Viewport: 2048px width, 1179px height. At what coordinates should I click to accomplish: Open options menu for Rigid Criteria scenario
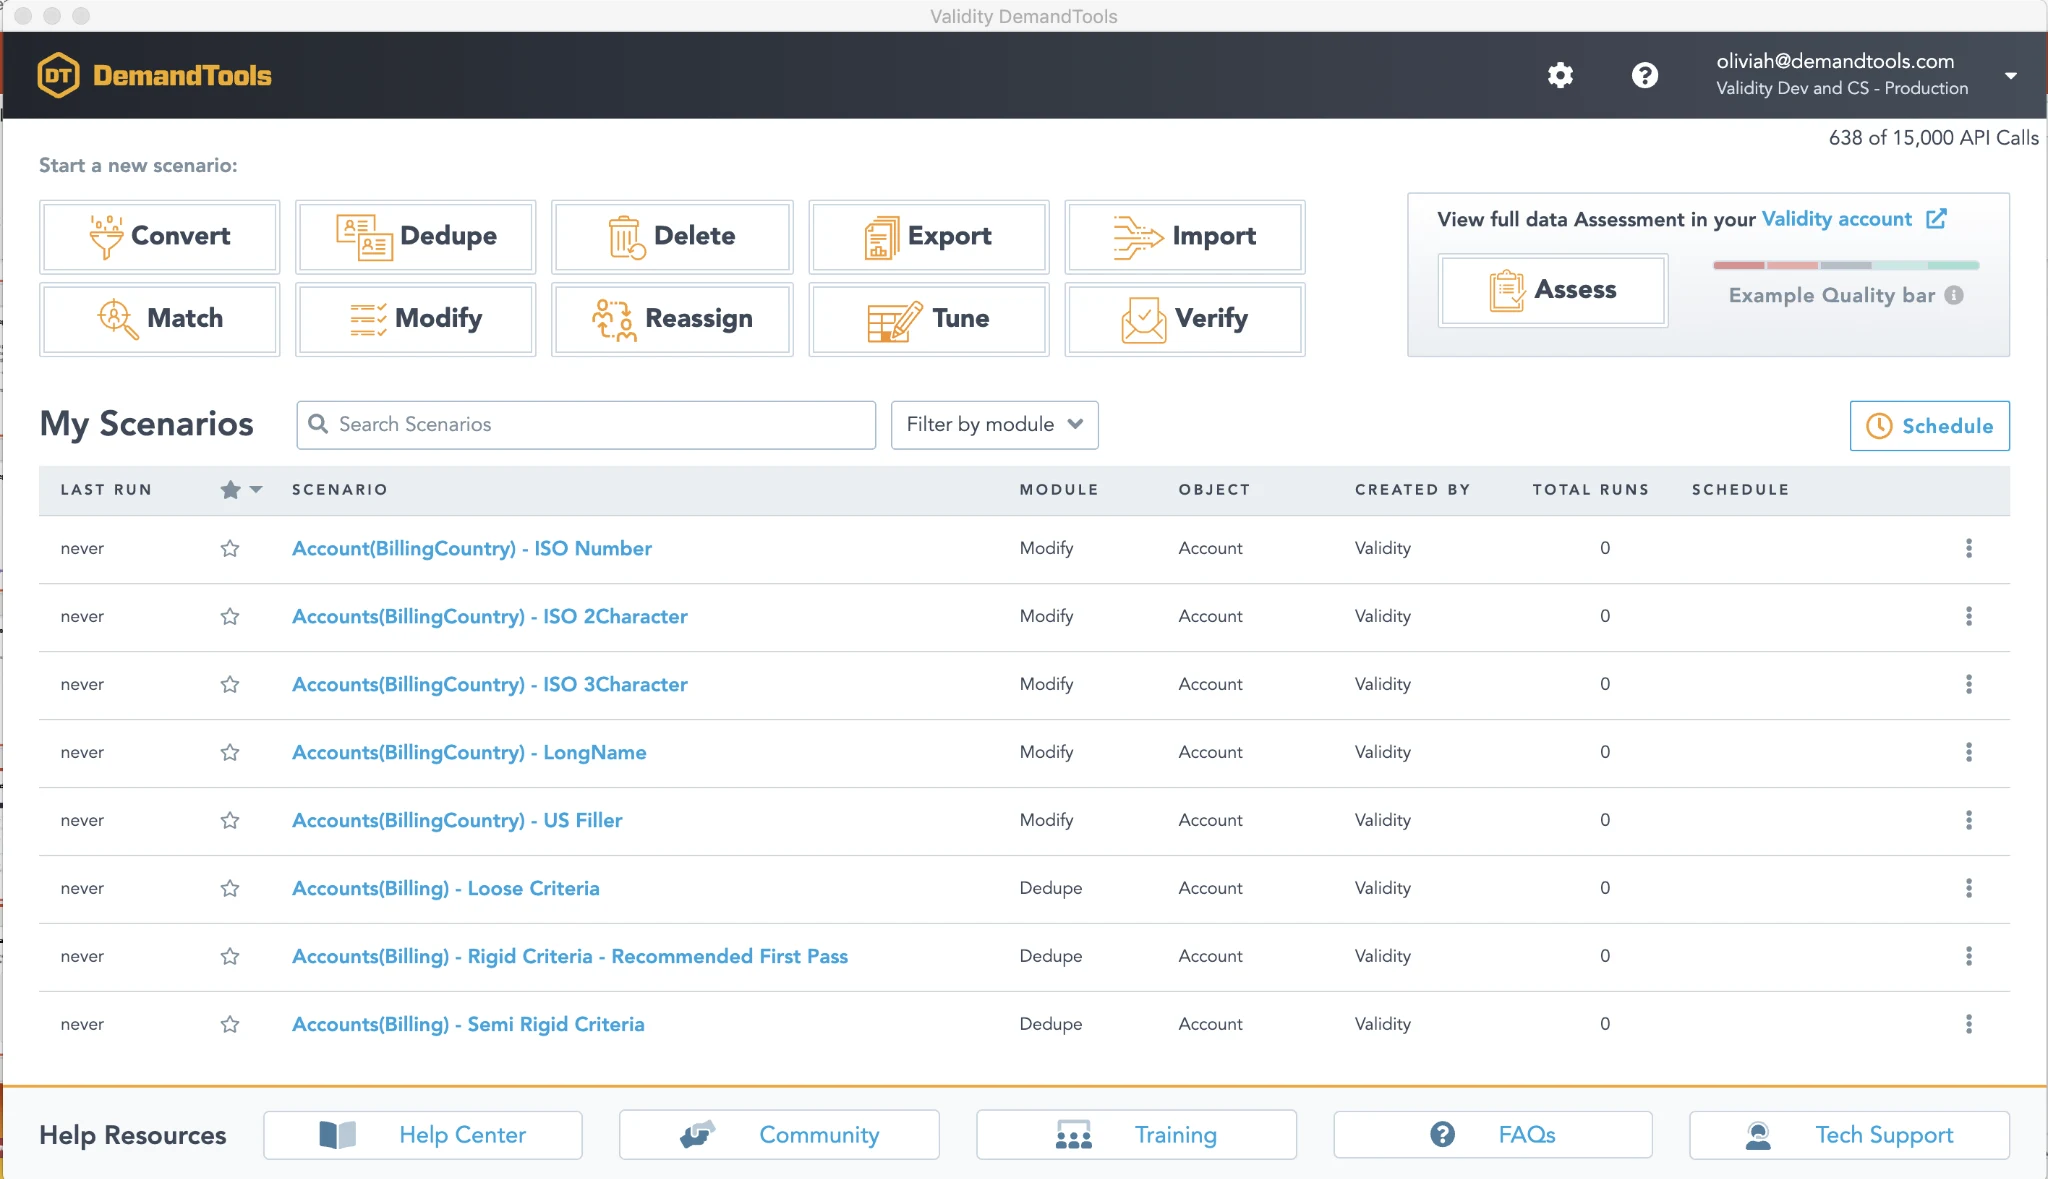[x=1968, y=956]
